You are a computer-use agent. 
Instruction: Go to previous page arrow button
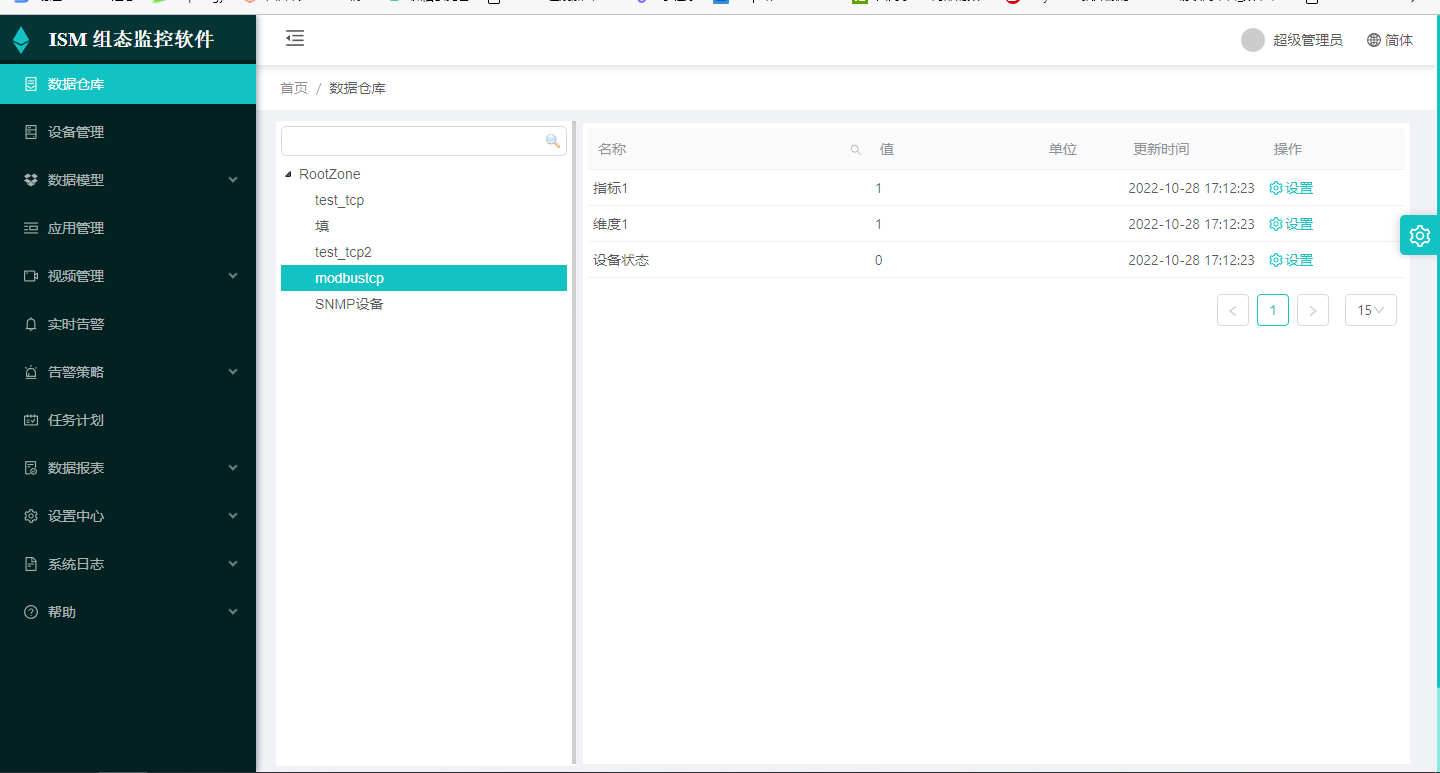coord(1233,310)
